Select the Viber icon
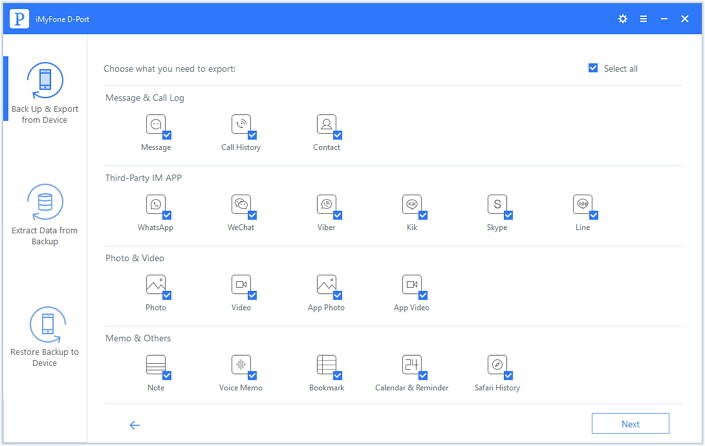Viewport: 705px width, 446px height. coord(326,204)
